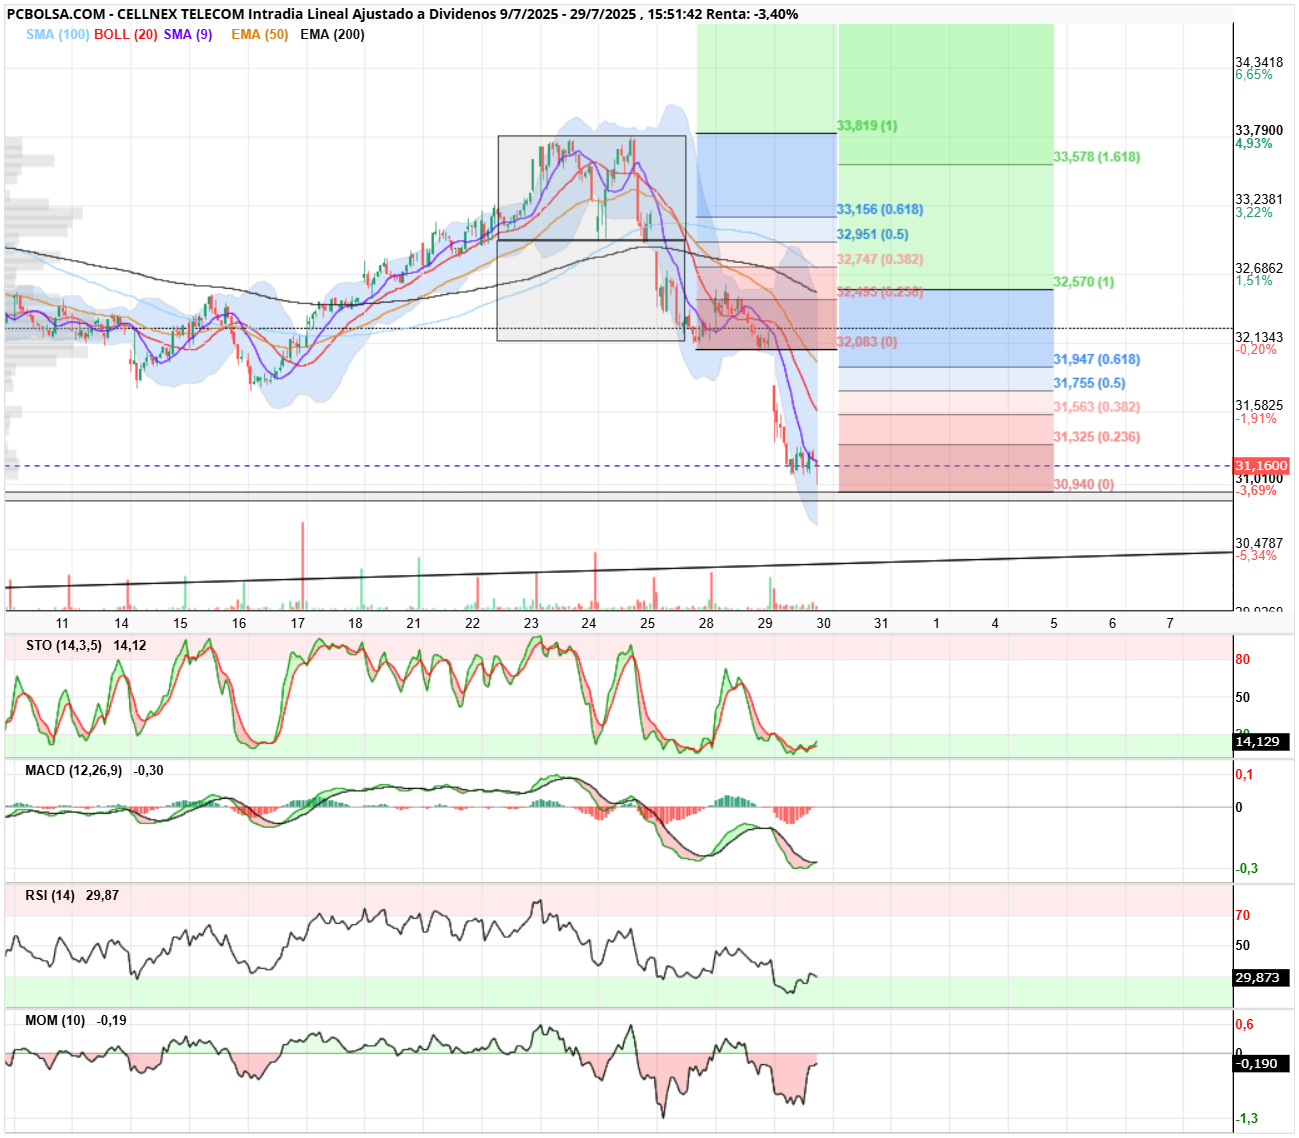This screenshot has height=1138, width=1299.
Task: Click the 32,6862 price axis label
Action: tap(1259, 269)
